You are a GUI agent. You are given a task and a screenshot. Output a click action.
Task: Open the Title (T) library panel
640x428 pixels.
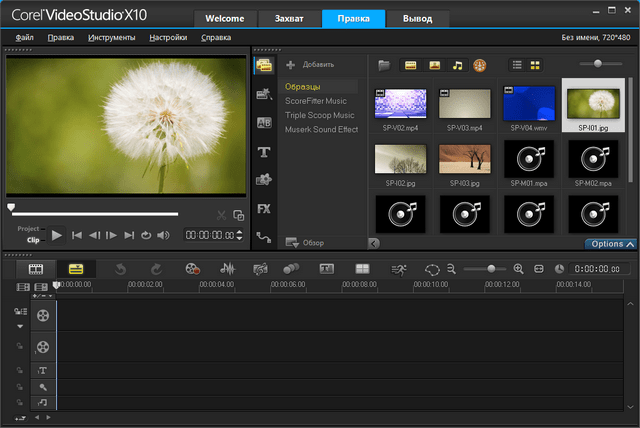pos(264,151)
